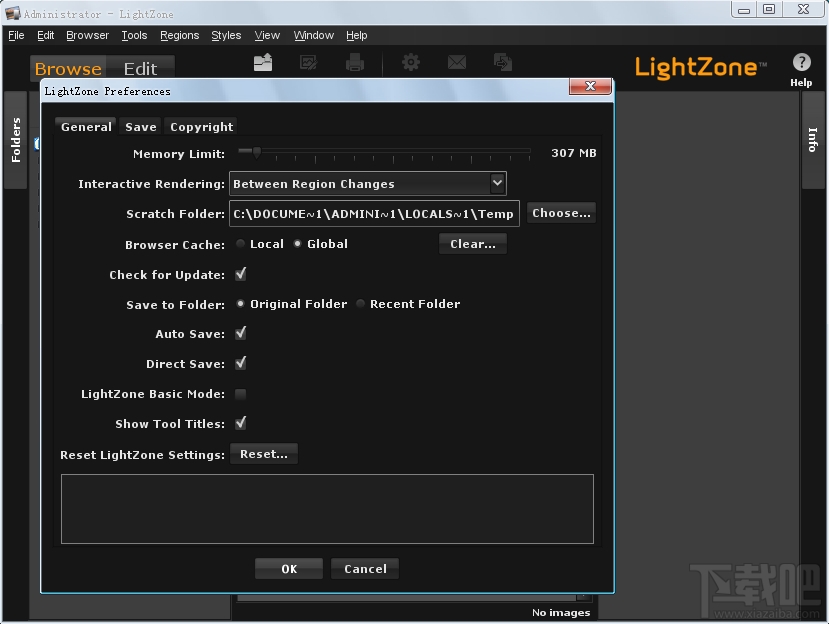The width and height of the screenshot is (829, 624).
Task: Open the Info panel on the right edge
Action: [812, 140]
